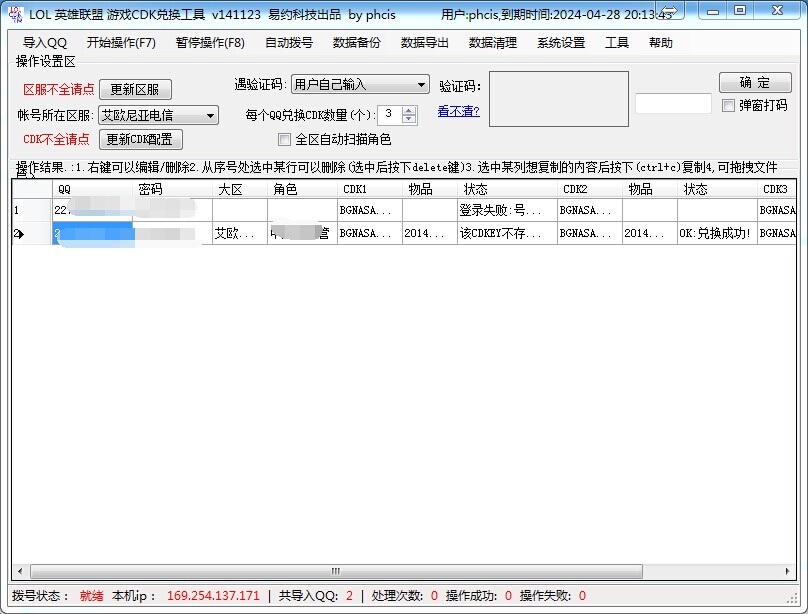Viewport: 808px width, 614px height.
Task: Click the 登录失败 status cell
Action: [x=507, y=210]
